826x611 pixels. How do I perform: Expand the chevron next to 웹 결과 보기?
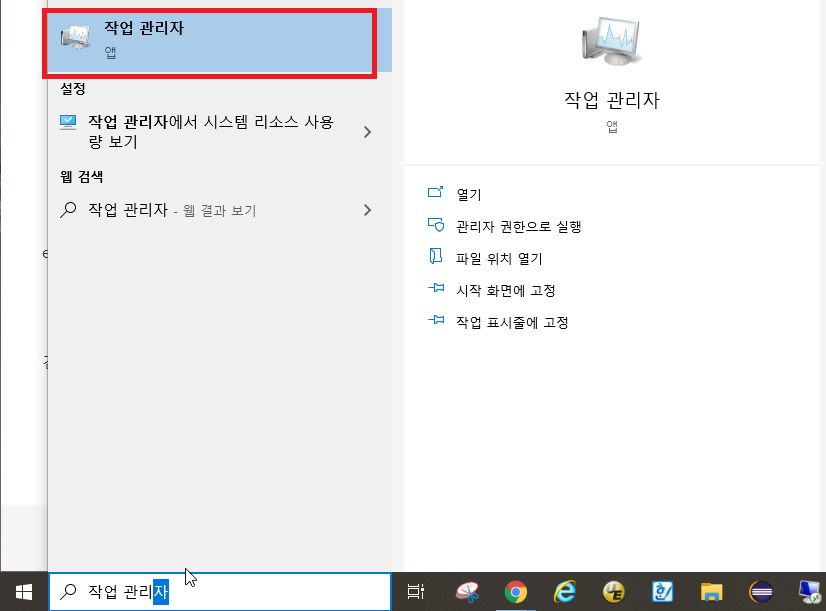coord(368,210)
